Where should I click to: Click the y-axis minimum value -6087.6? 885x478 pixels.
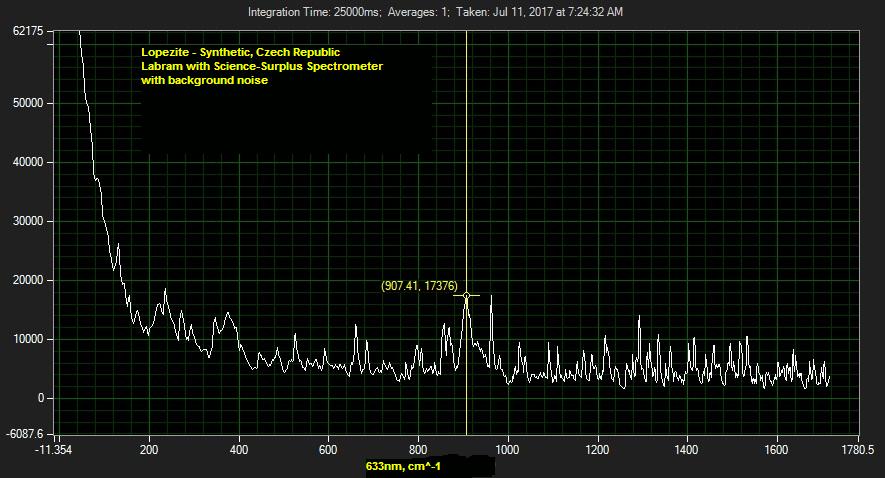[25, 434]
